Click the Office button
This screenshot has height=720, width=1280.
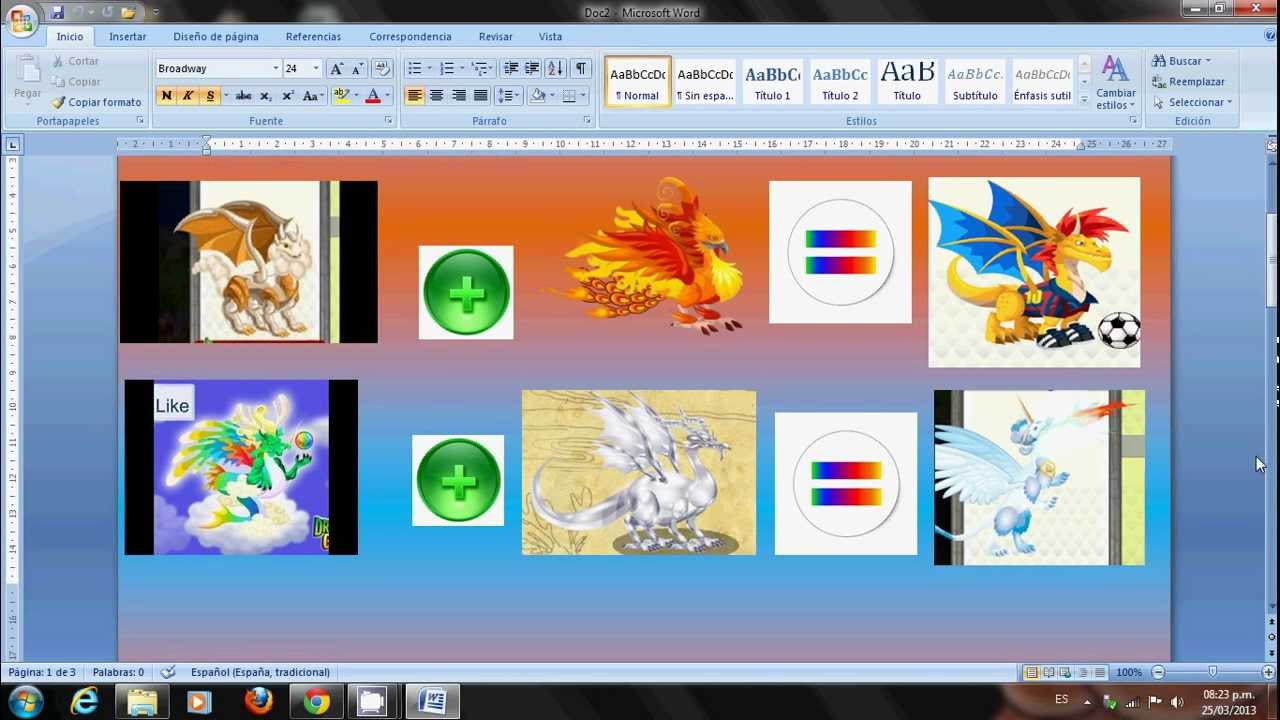21,19
